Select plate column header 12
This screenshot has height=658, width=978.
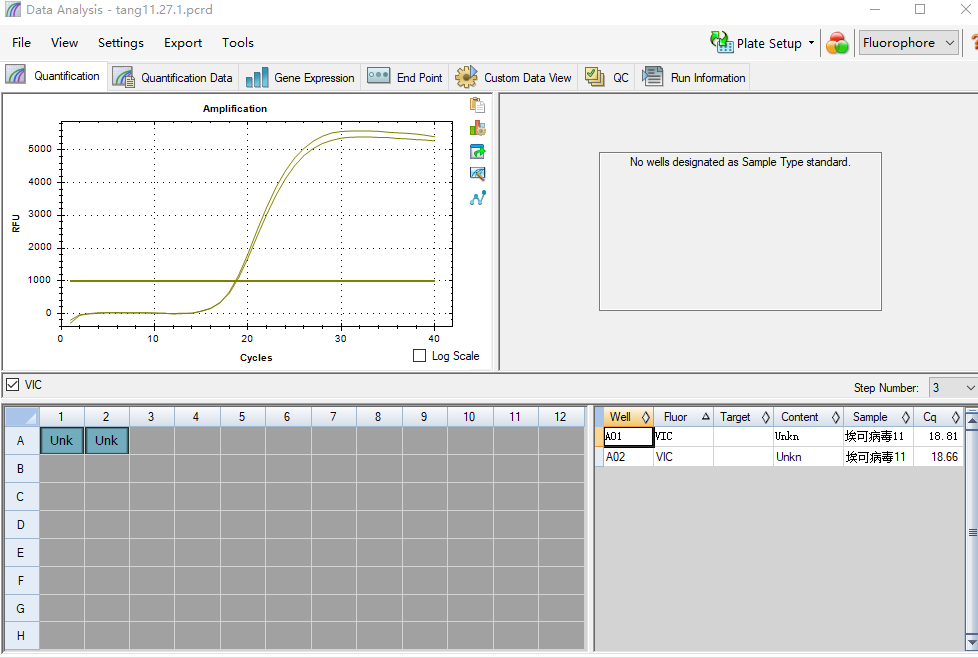click(561, 417)
